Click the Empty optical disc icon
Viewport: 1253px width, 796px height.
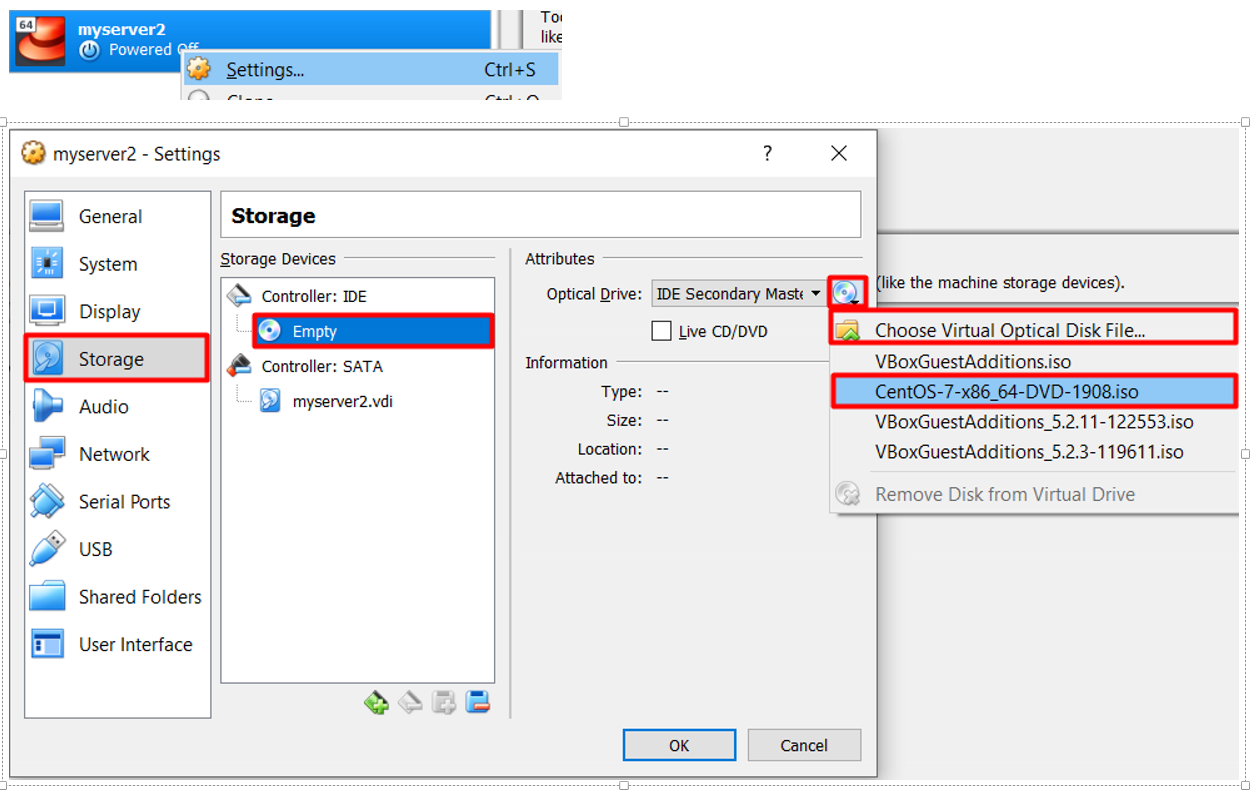coord(270,331)
